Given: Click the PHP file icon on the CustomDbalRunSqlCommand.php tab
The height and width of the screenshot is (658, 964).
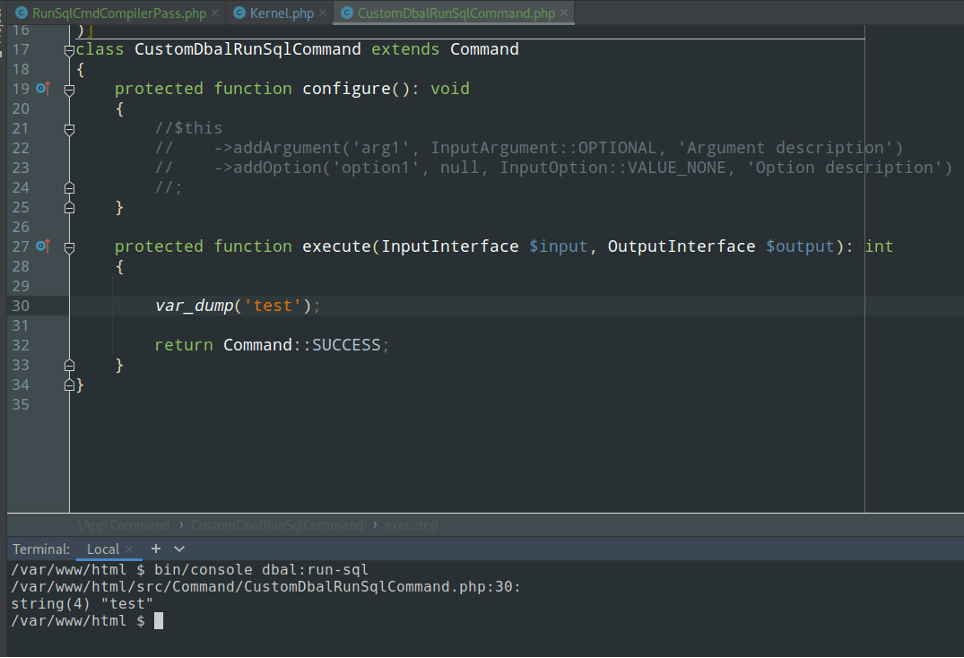Looking at the screenshot, I should tap(347, 14).
